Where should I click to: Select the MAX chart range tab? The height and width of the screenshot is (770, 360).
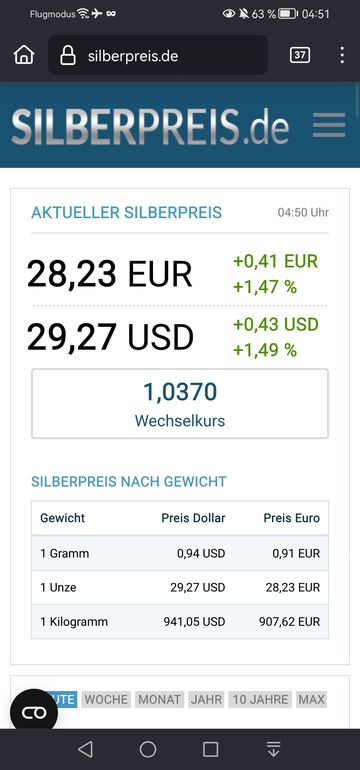(312, 699)
